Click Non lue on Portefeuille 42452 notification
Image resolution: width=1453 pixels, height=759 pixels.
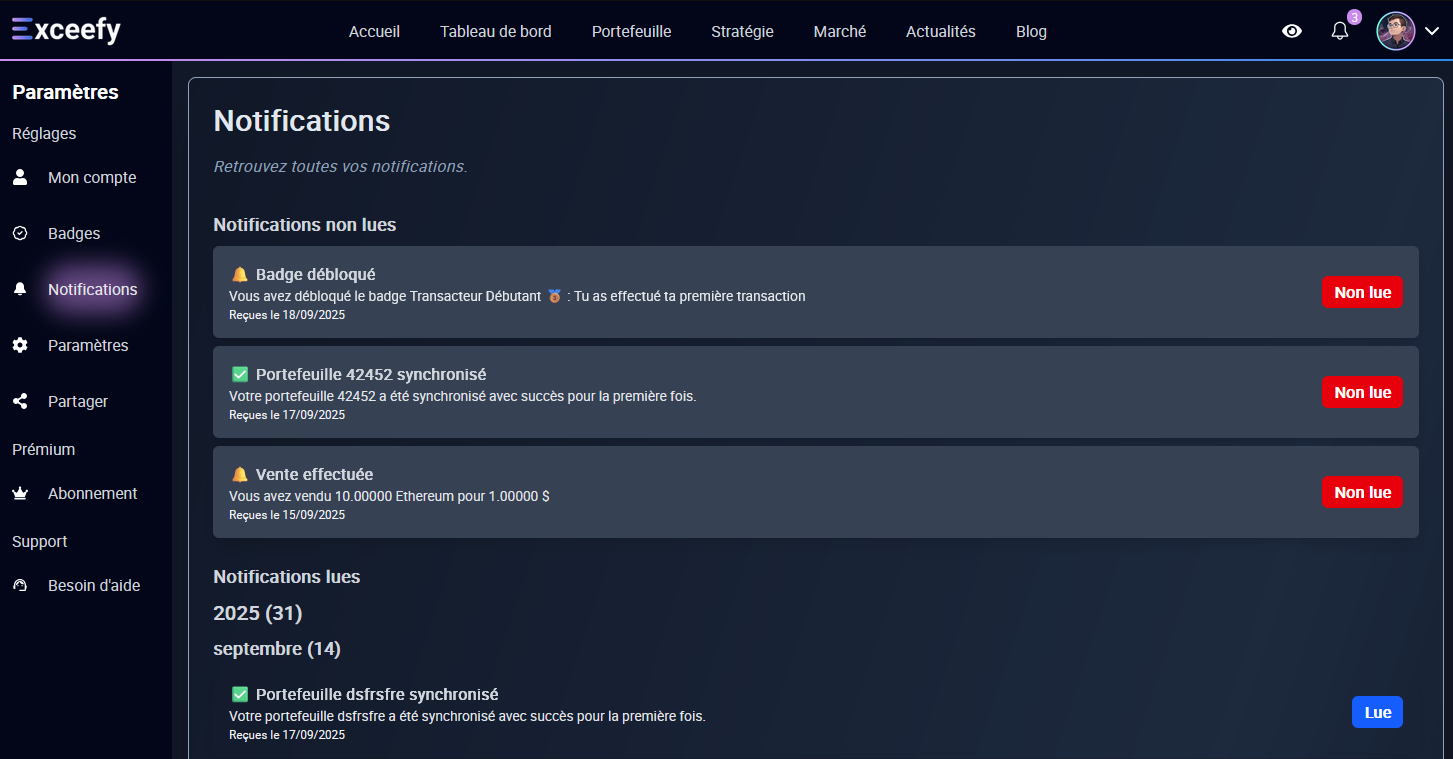[x=1362, y=392]
